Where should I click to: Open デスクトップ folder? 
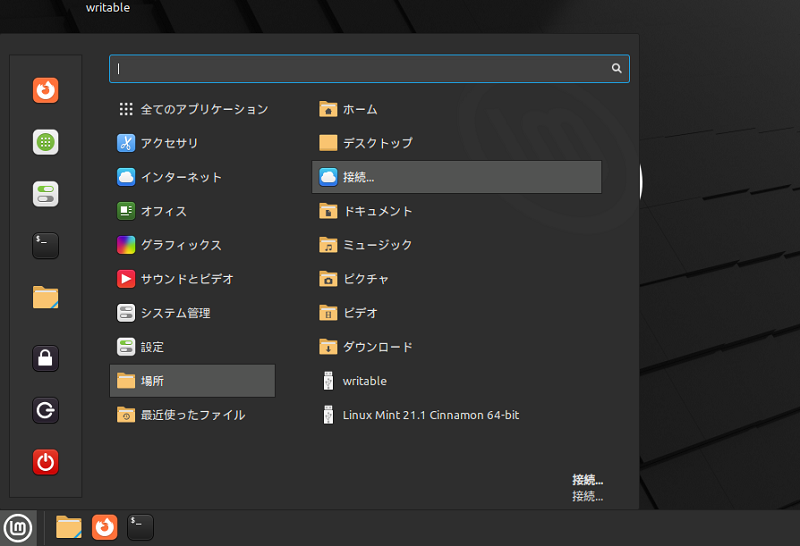click(457, 143)
